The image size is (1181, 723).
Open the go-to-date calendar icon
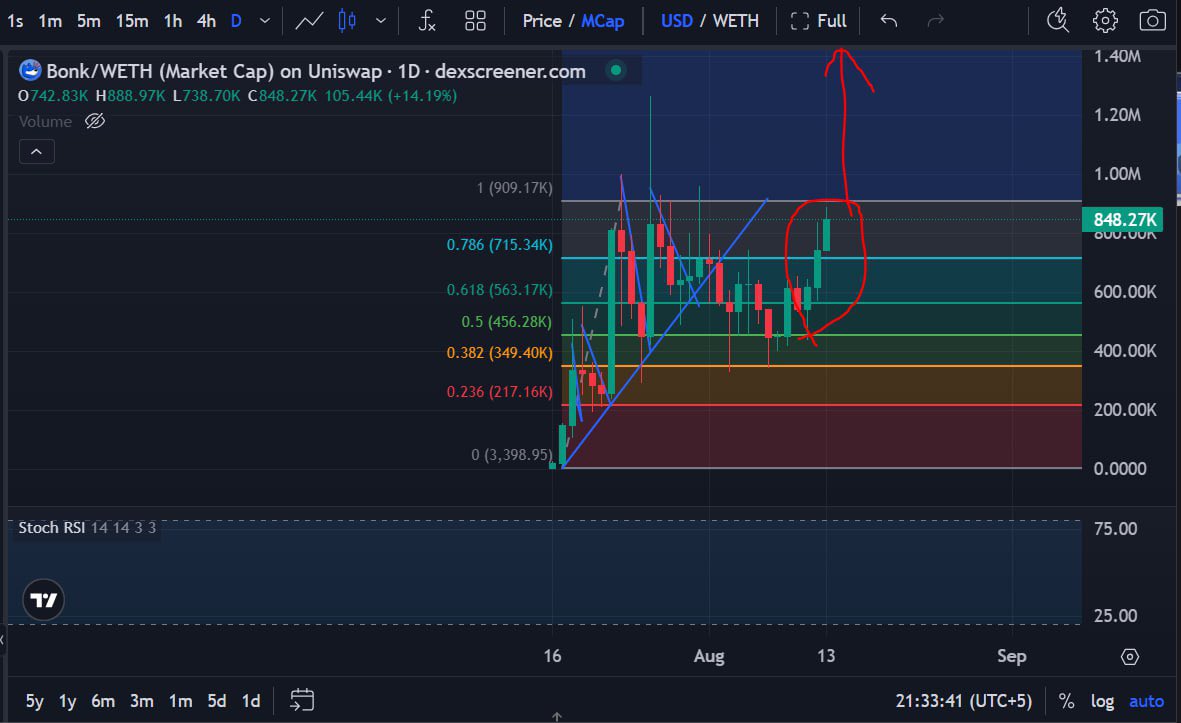pos(302,700)
